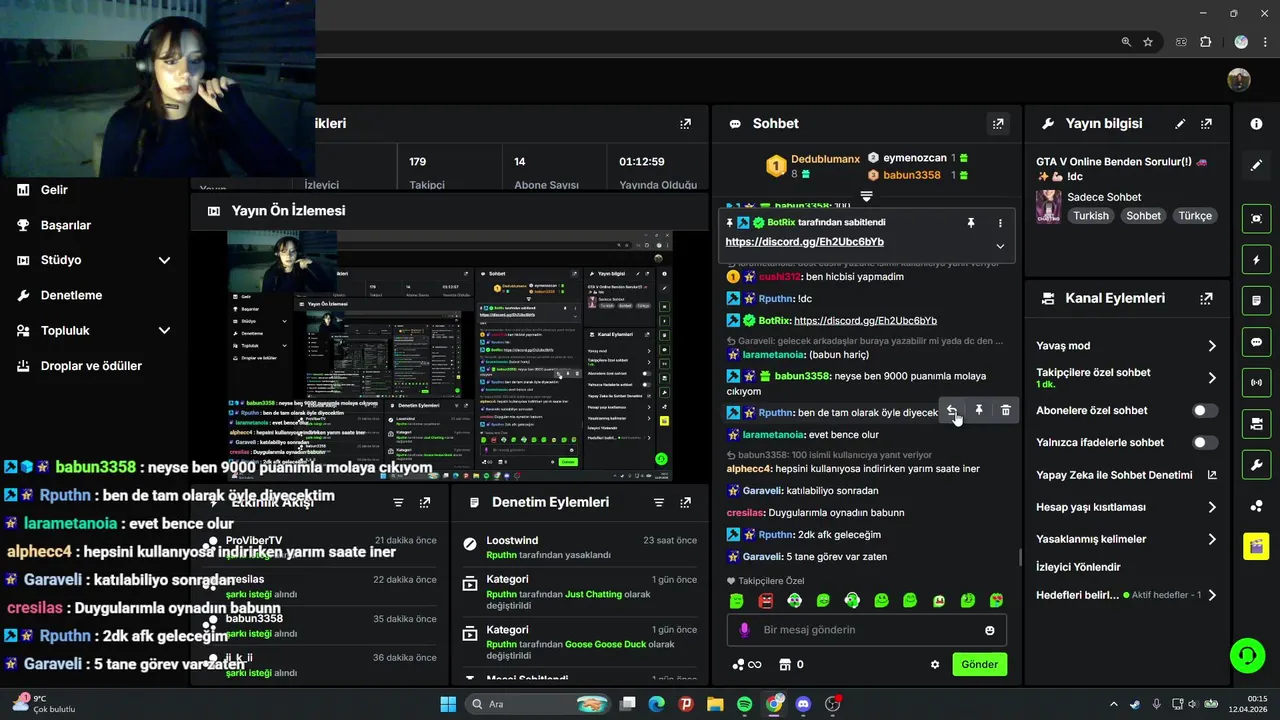The height and width of the screenshot is (720, 1280).
Task: Focus the Bir mesaj gönderin input
Action: [x=866, y=630]
